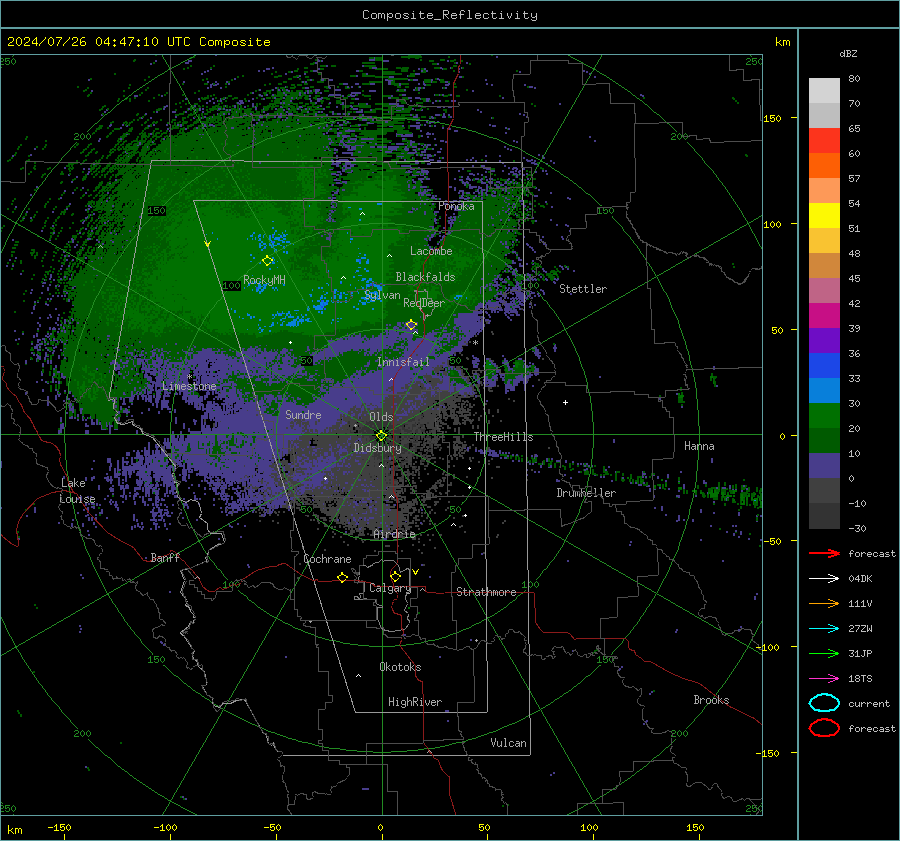This screenshot has height=841, width=900.
Task: Click the RockyMH label
Action: [x=264, y=280]
